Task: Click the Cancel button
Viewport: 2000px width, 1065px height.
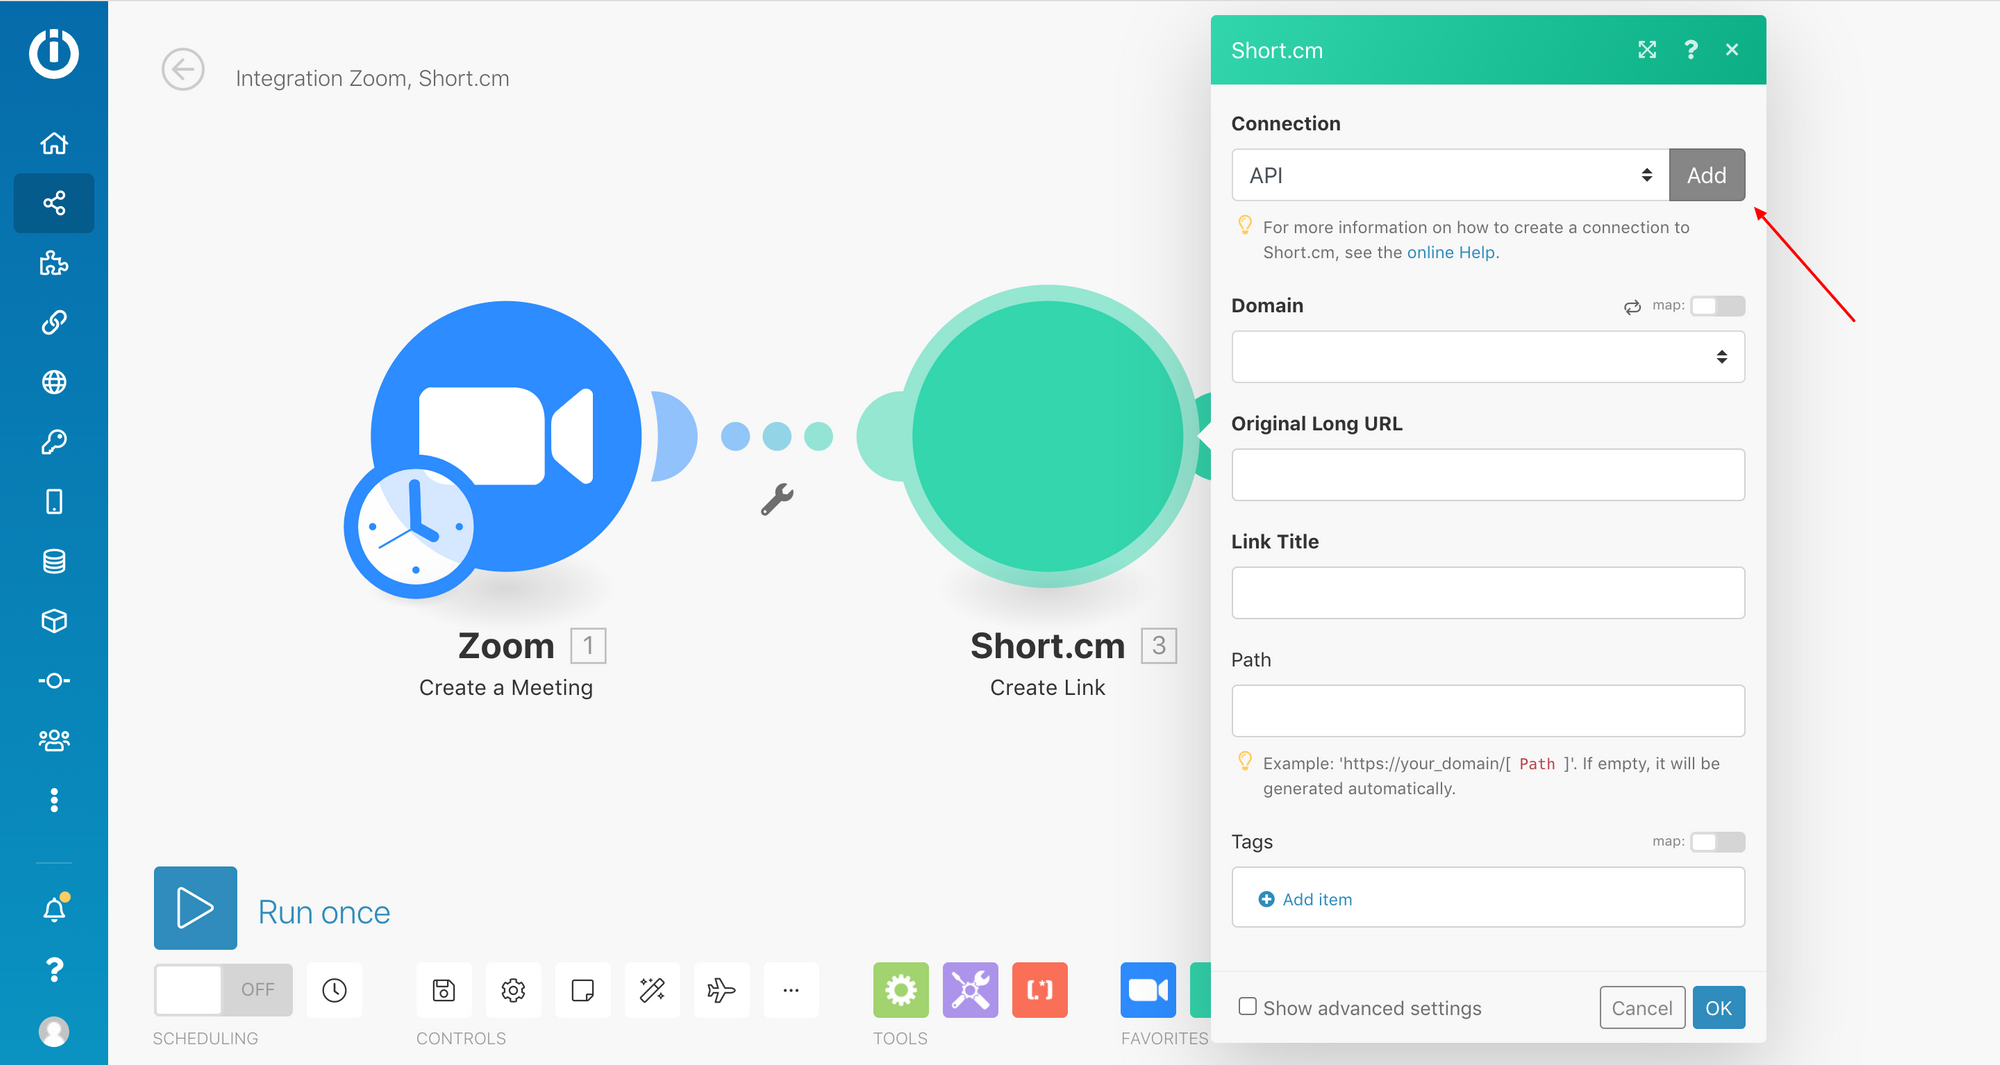Action: click(1642, 1008)
